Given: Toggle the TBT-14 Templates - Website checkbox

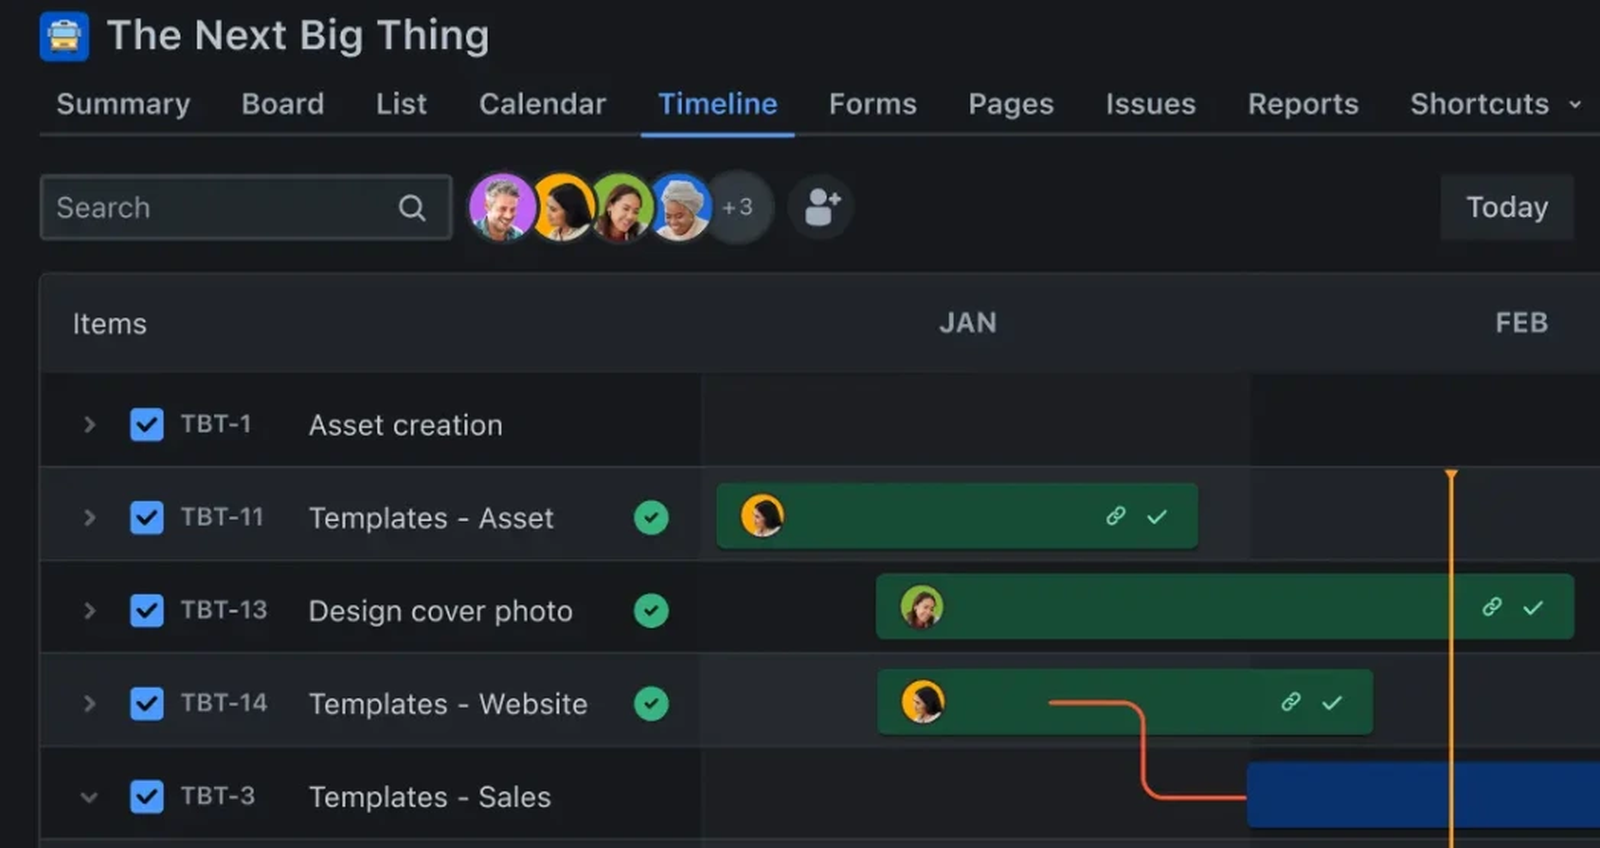Looking at the screenshot, I should (x=146, y=703).
